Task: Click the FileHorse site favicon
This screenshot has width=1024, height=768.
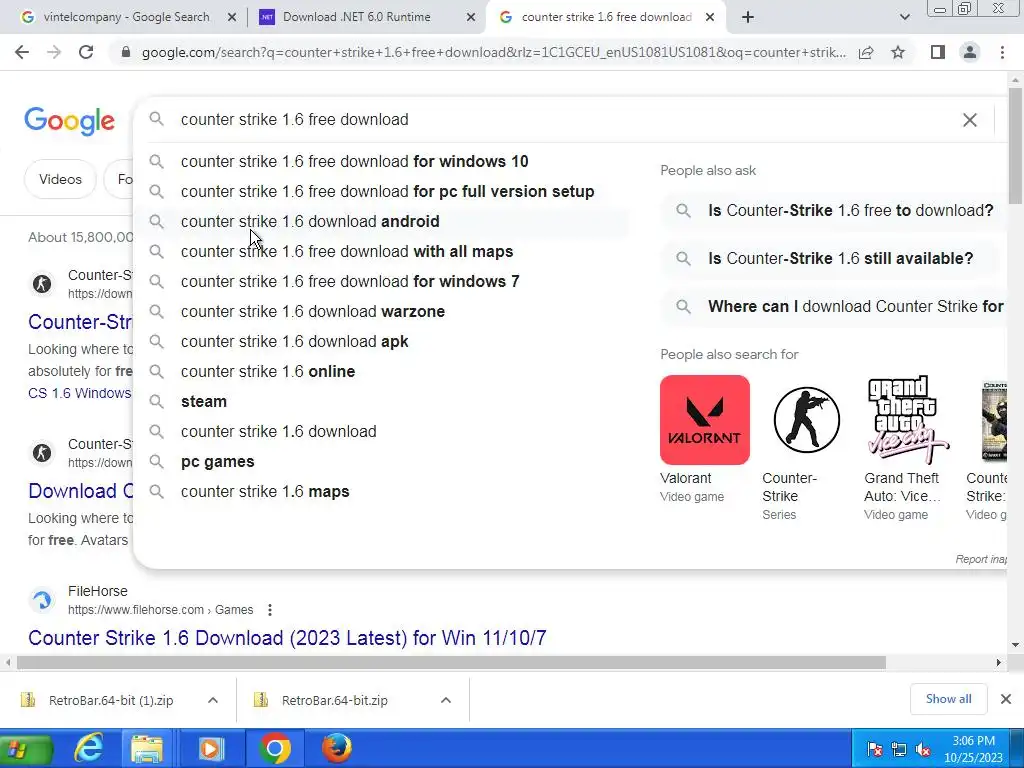Action: [42, 600]
